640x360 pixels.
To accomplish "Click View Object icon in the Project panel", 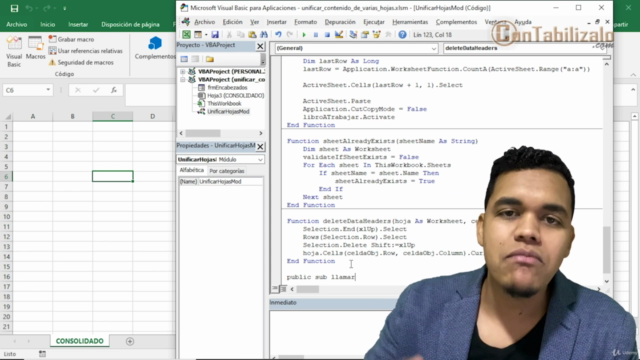I will (x=195, y=59).
